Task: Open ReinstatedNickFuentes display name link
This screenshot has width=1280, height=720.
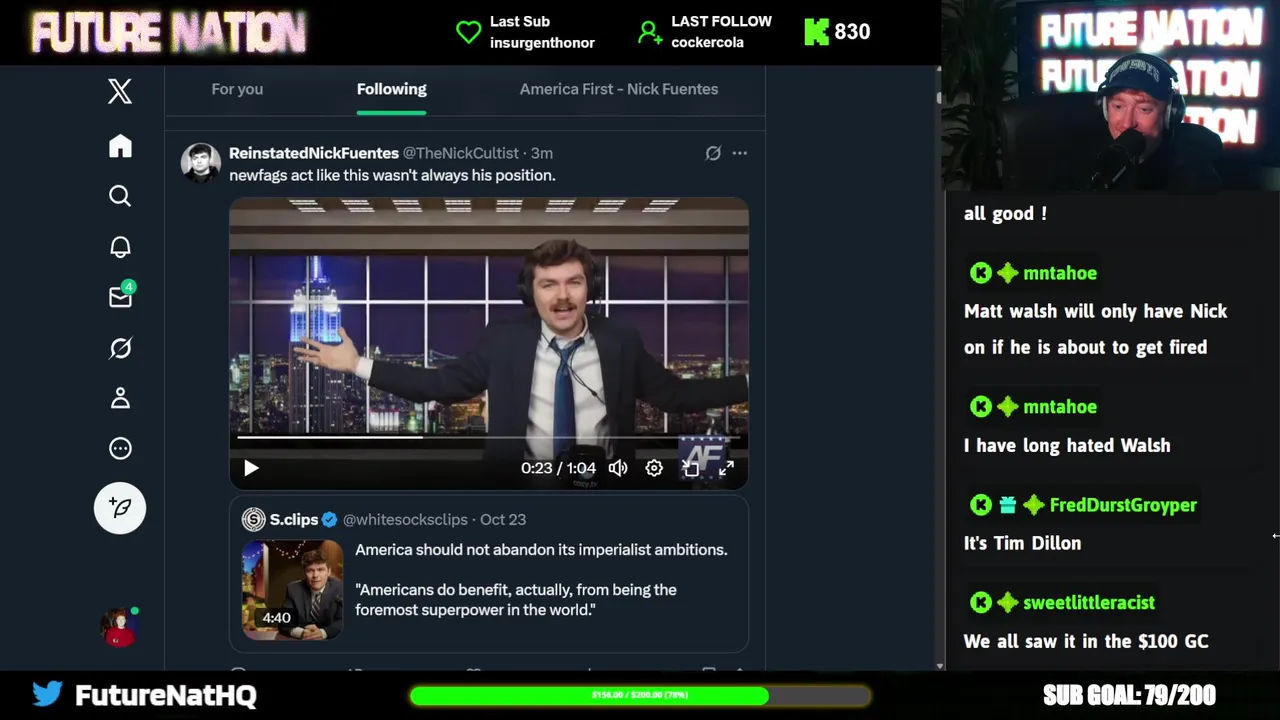Action: coord(314,153)
